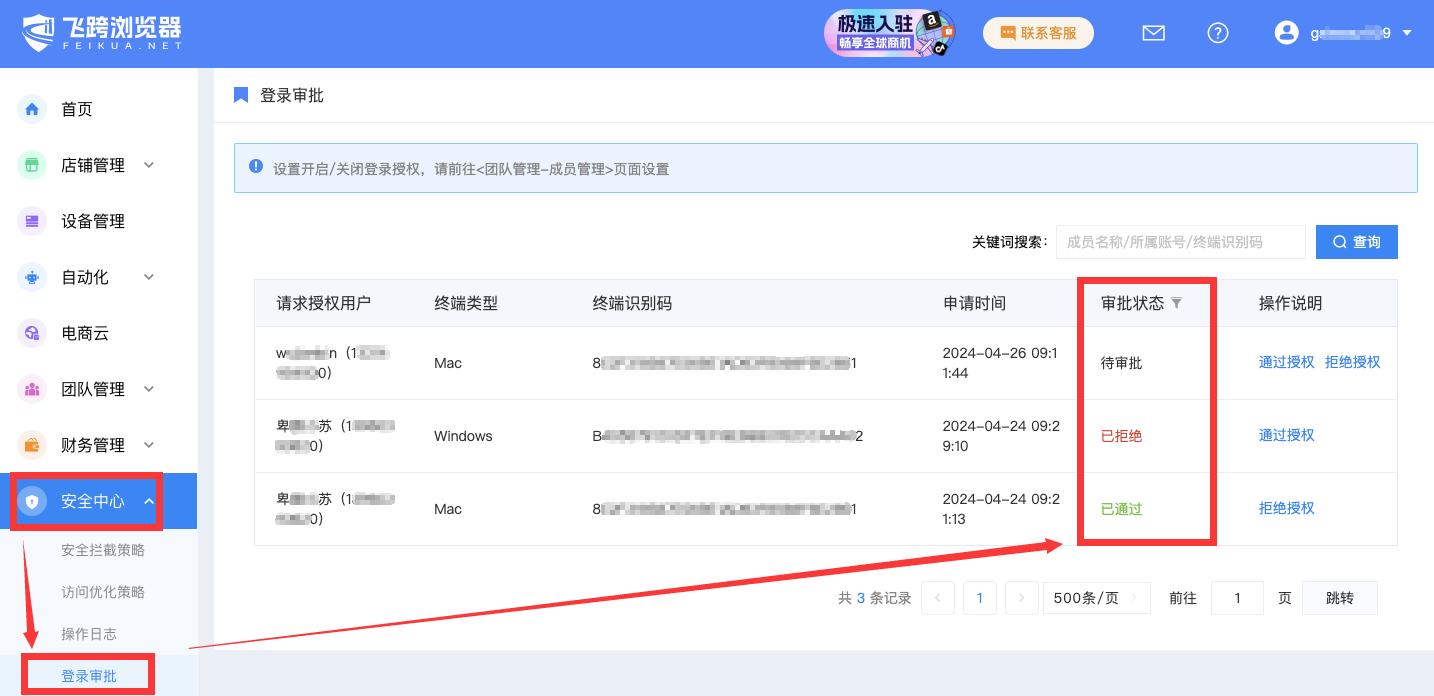
Task: Click the keyword search input field
Action: point(1180,242)
